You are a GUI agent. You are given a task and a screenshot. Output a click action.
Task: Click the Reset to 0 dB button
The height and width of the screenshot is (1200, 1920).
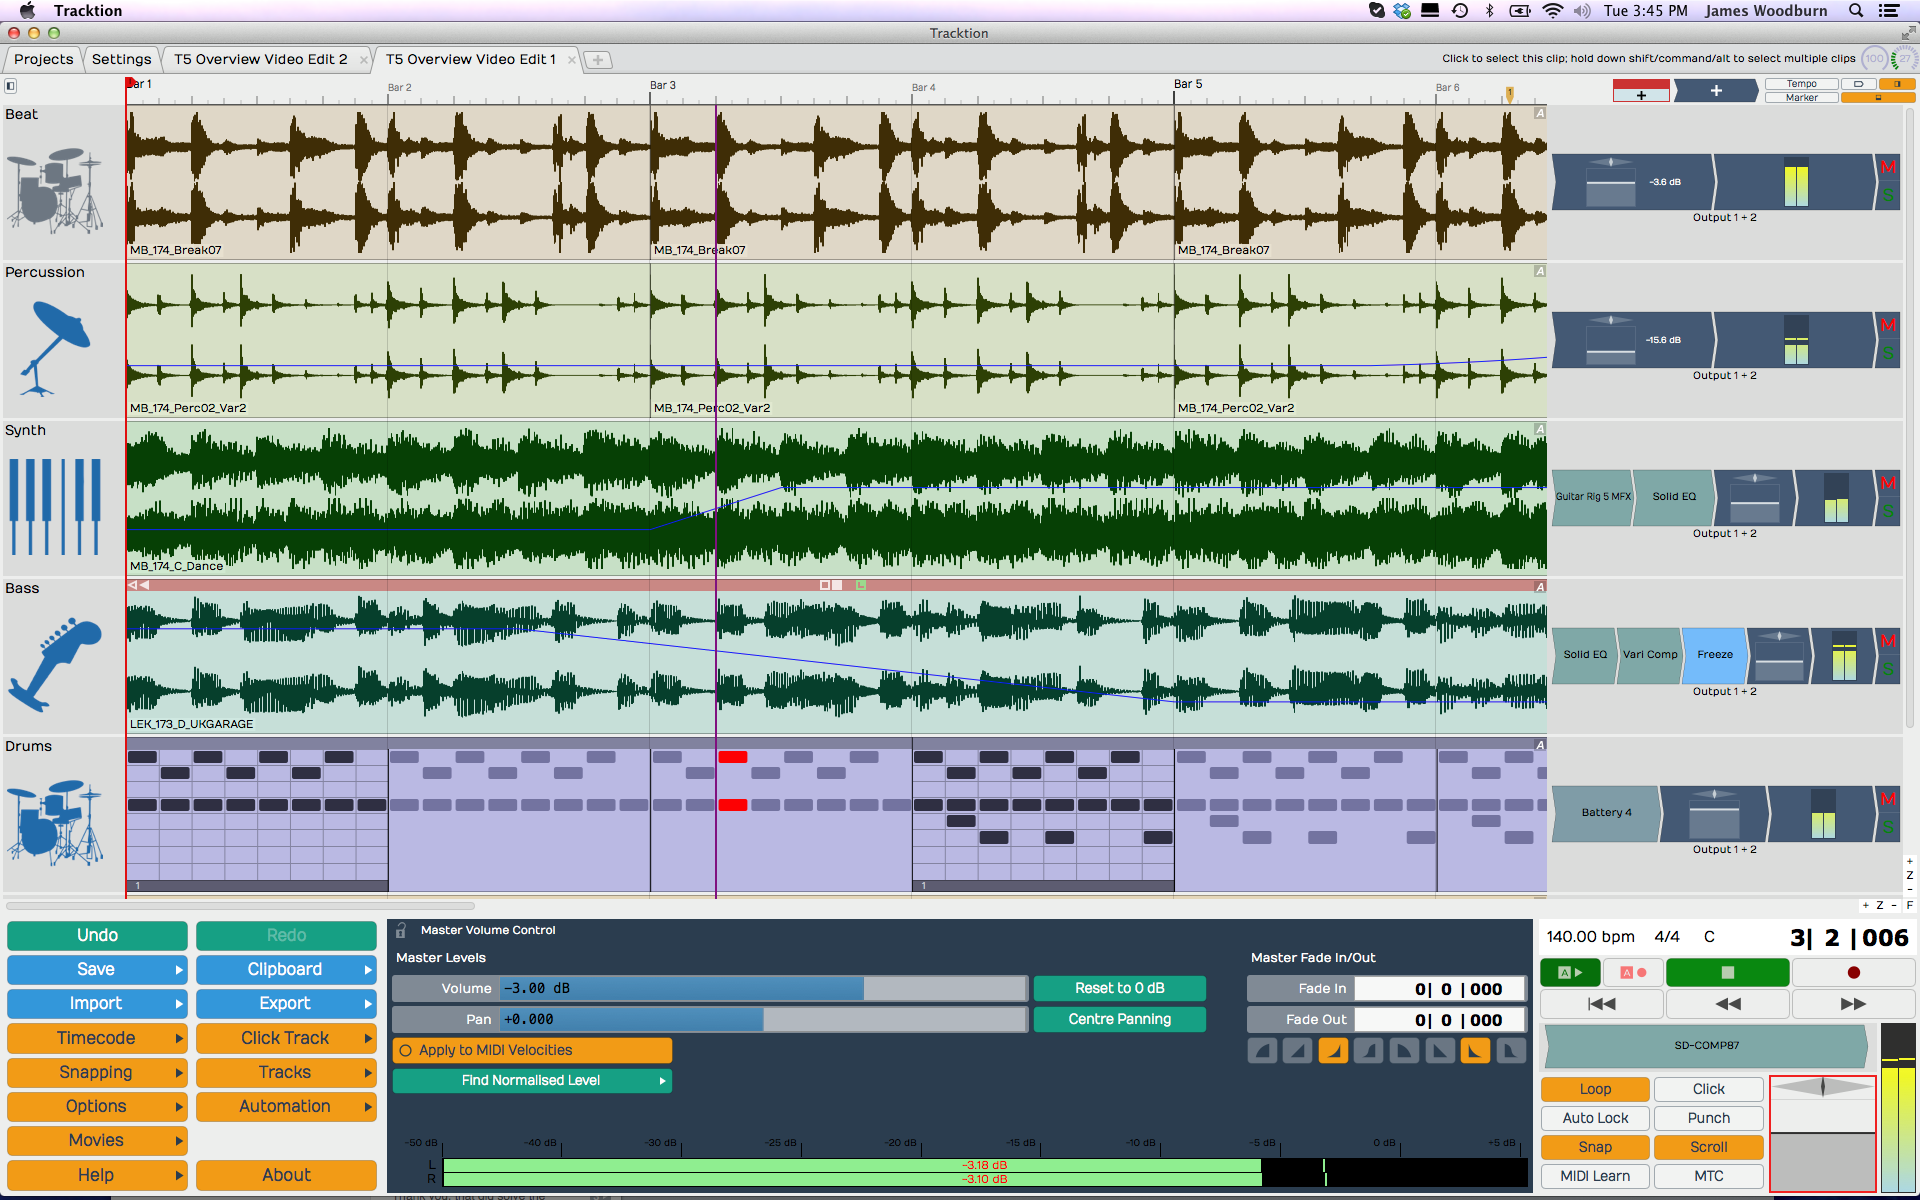point(1119,988)
